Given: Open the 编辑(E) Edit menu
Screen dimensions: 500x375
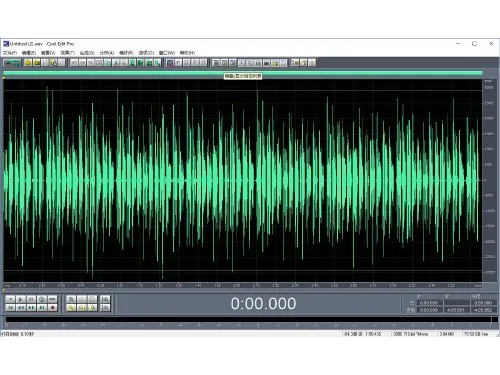Looking at the screenshot, I should point(29,53).
